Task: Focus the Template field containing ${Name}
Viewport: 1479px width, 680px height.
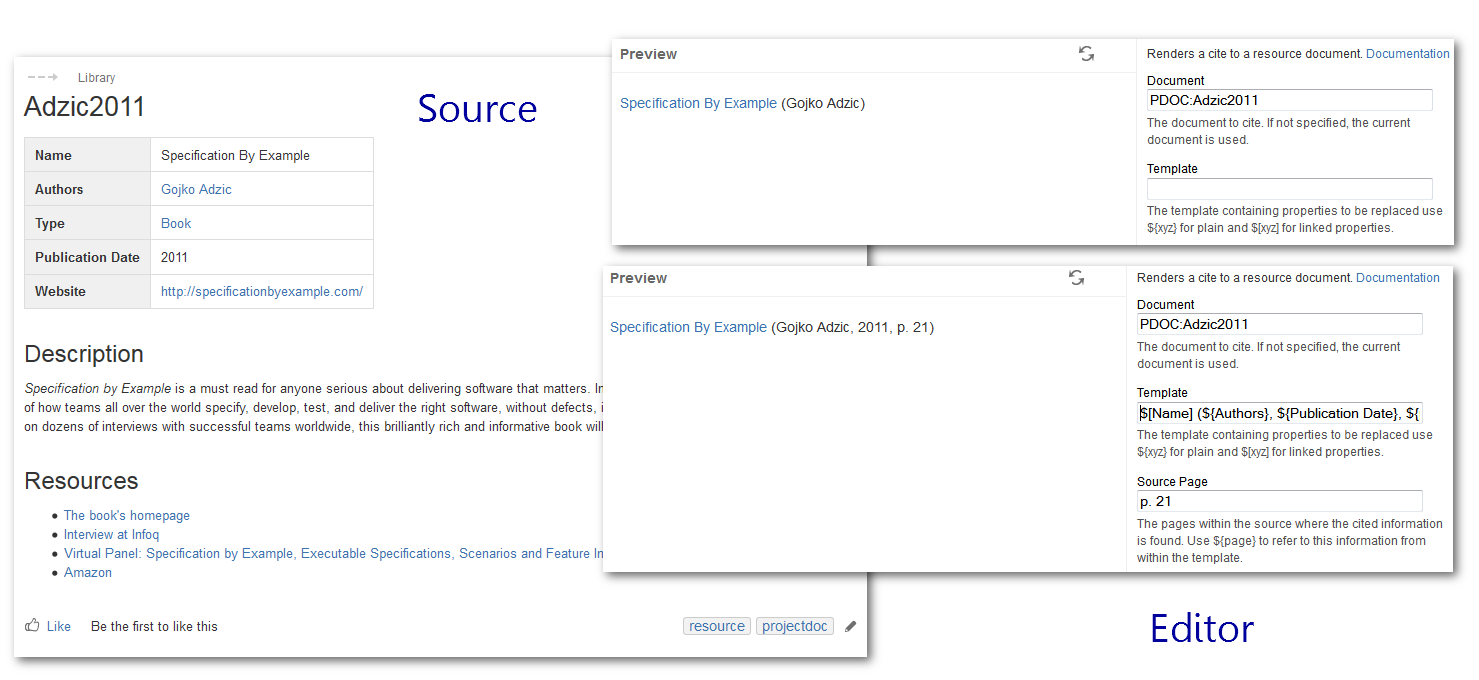Action: click(1279, 413)
